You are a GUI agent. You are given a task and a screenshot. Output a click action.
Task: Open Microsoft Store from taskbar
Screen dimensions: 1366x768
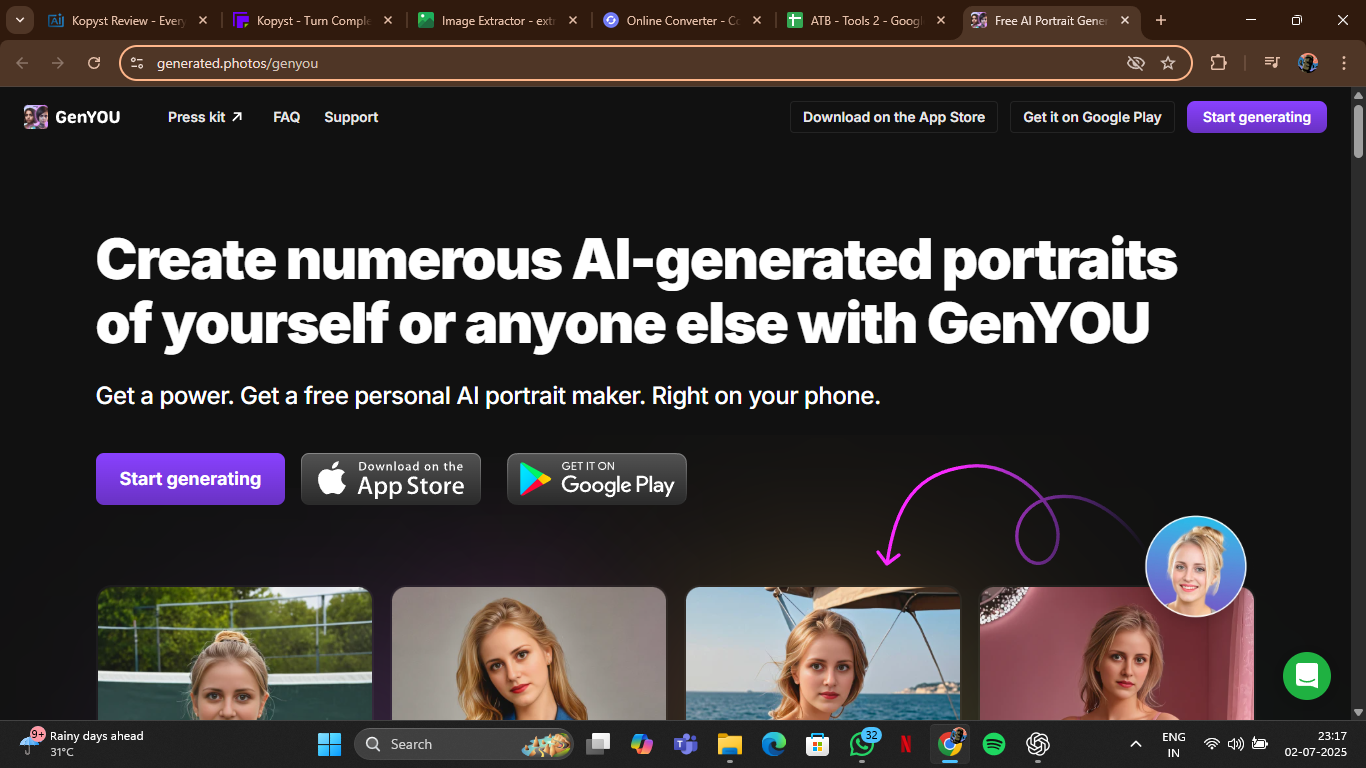[818, 744]
